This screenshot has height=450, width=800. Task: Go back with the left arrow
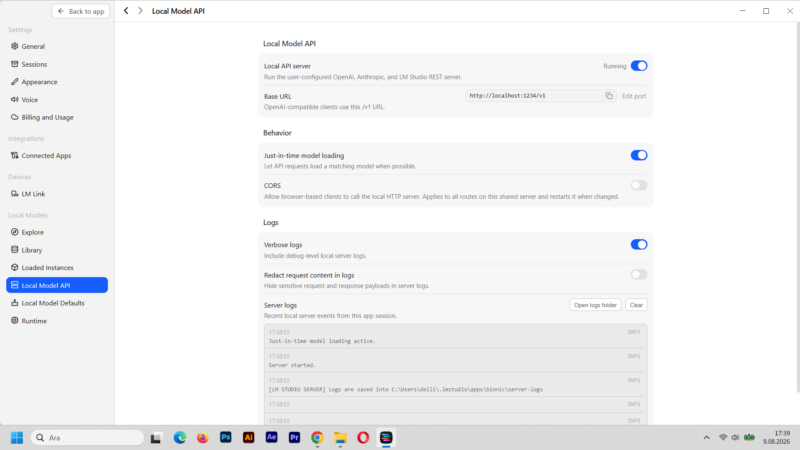[x=126, y=11]
